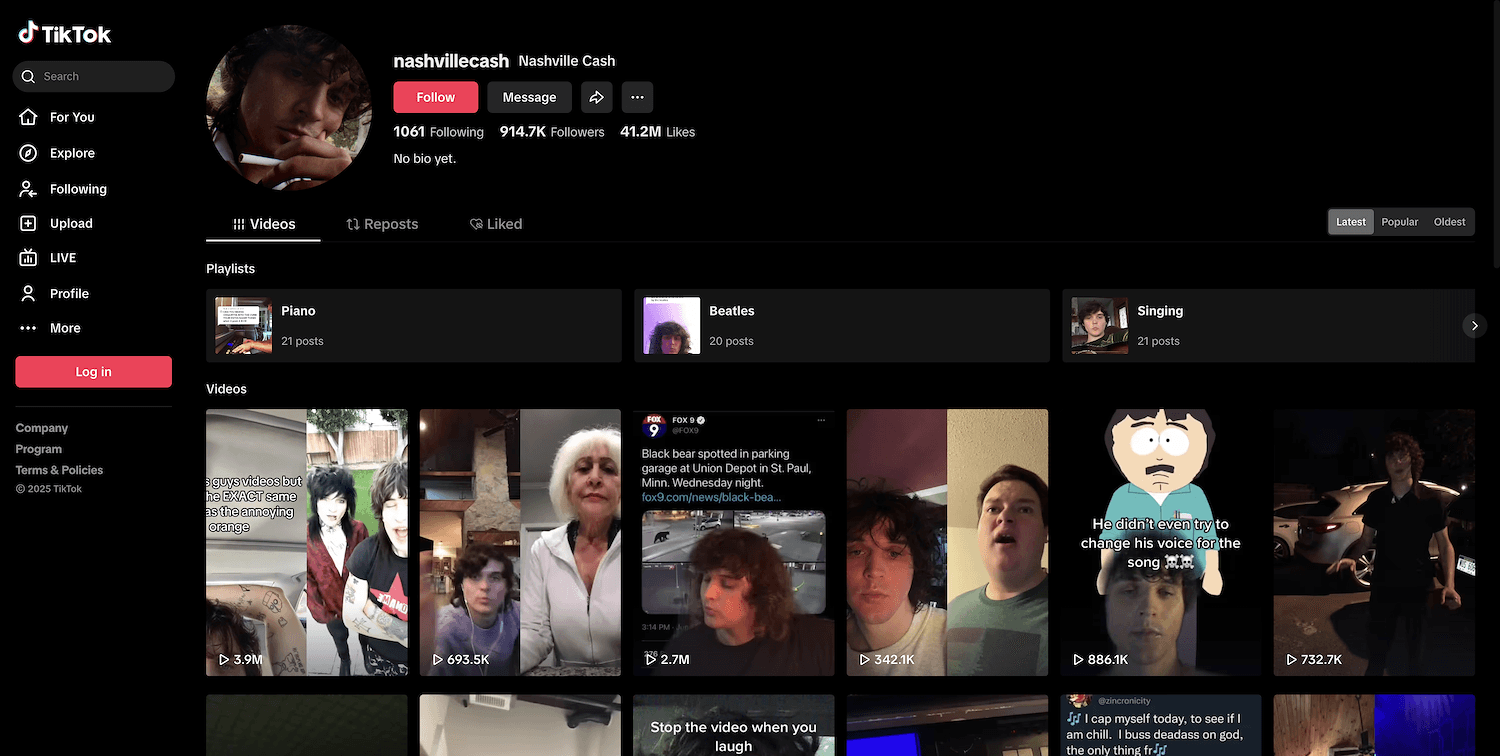This screenshot has width=1500, height=756.
Task: Open the For You feed
Action: (72, 117)
